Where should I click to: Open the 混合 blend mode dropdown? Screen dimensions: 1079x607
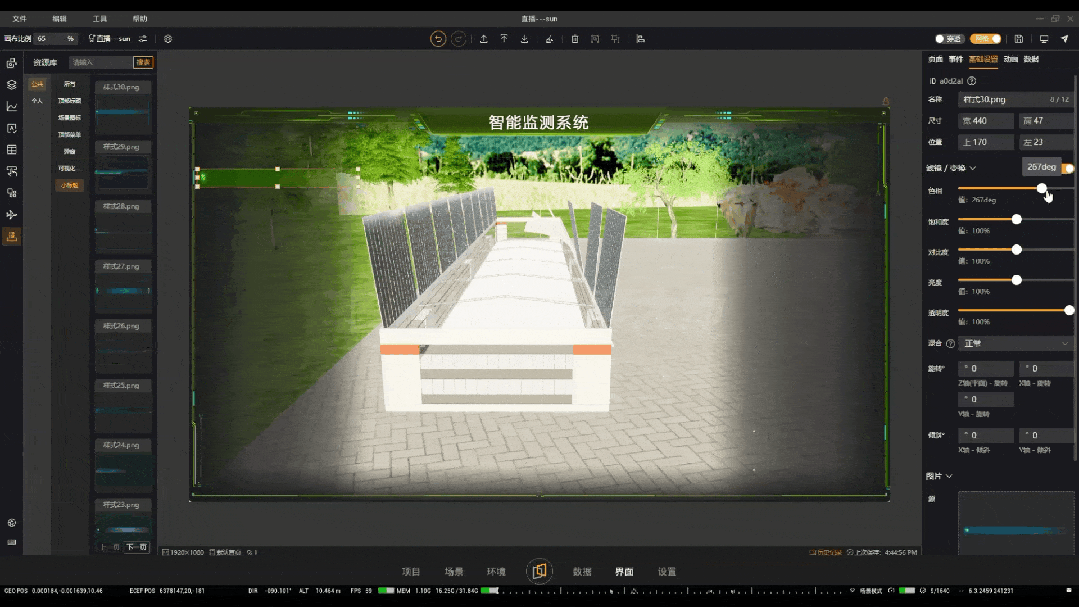point(1015,343)
